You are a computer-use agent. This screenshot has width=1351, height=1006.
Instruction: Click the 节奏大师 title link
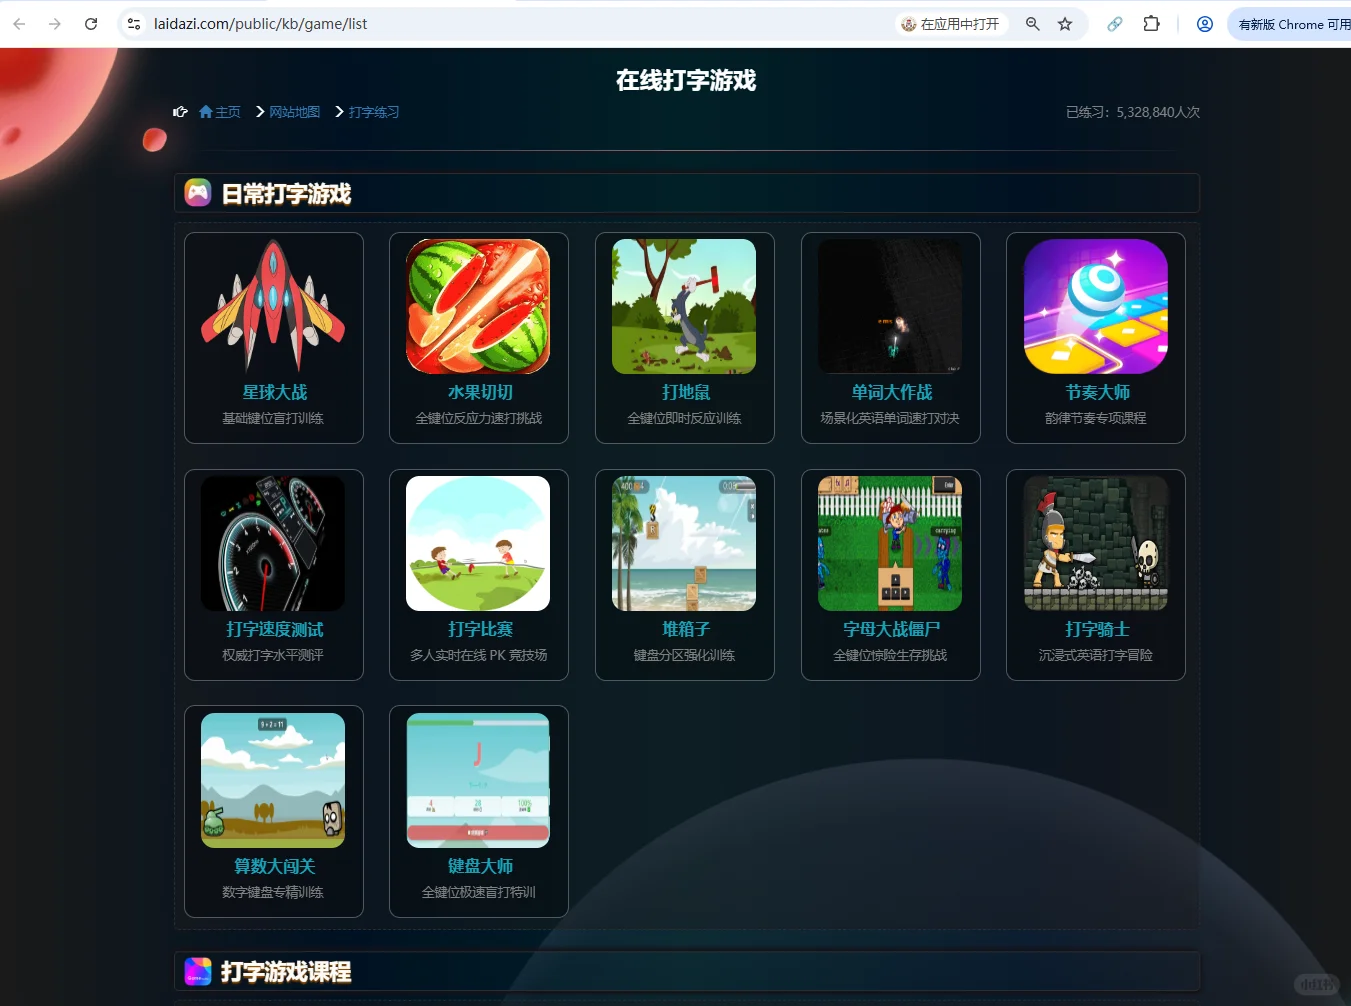click(1097, 392)
